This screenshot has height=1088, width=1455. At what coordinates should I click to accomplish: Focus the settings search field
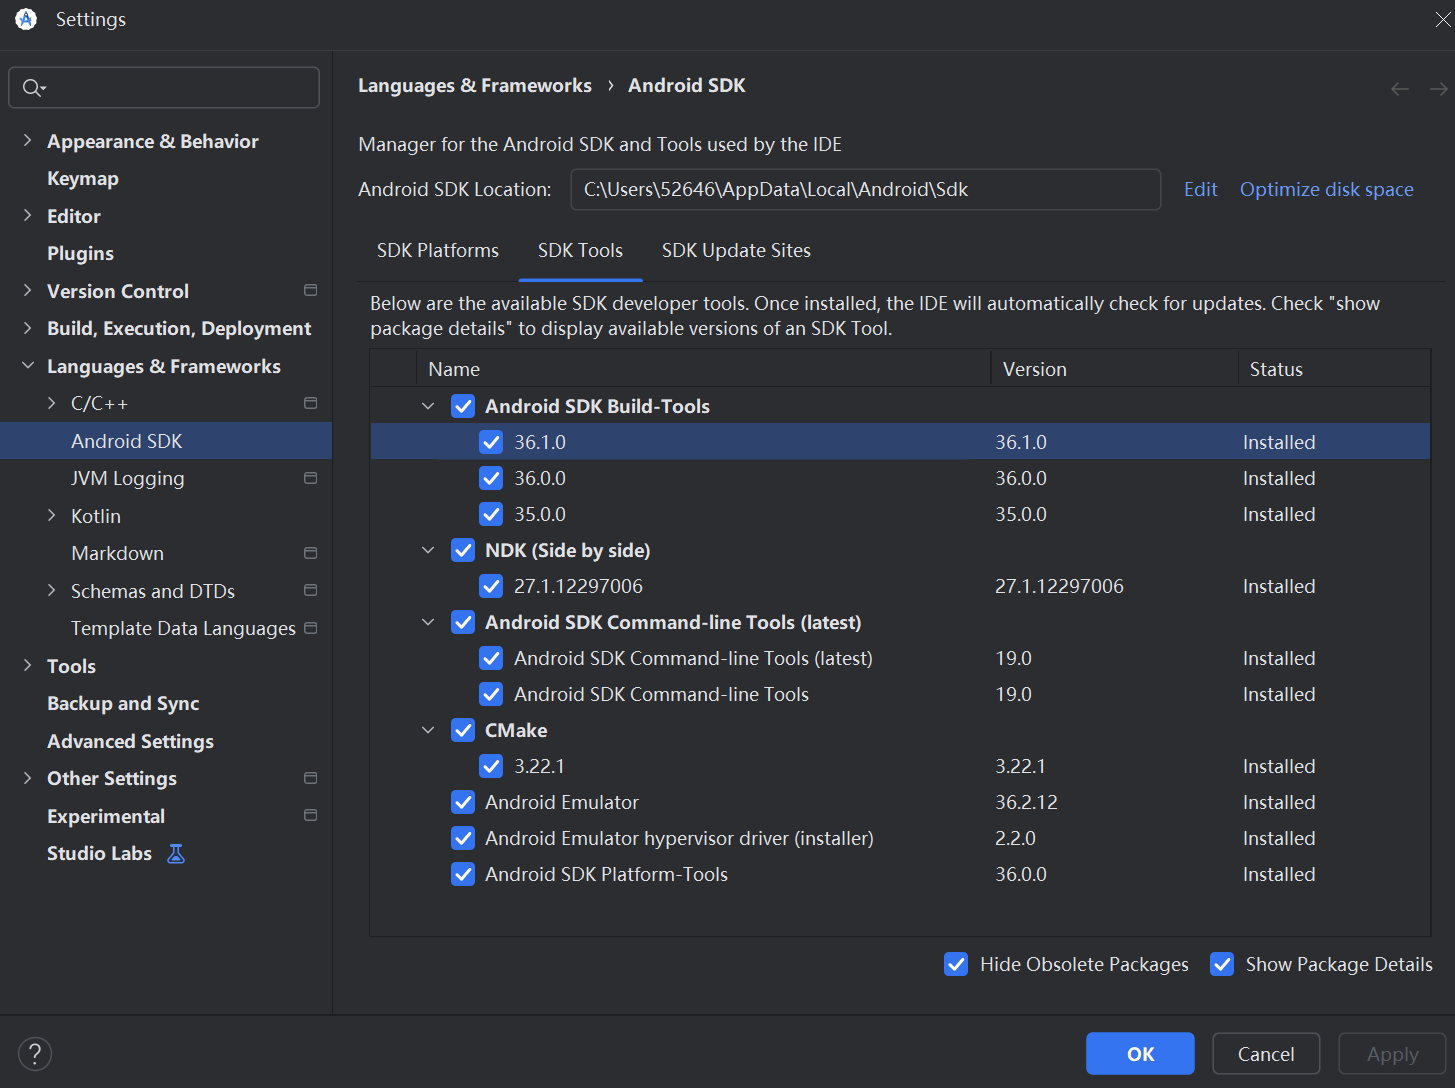164,88
